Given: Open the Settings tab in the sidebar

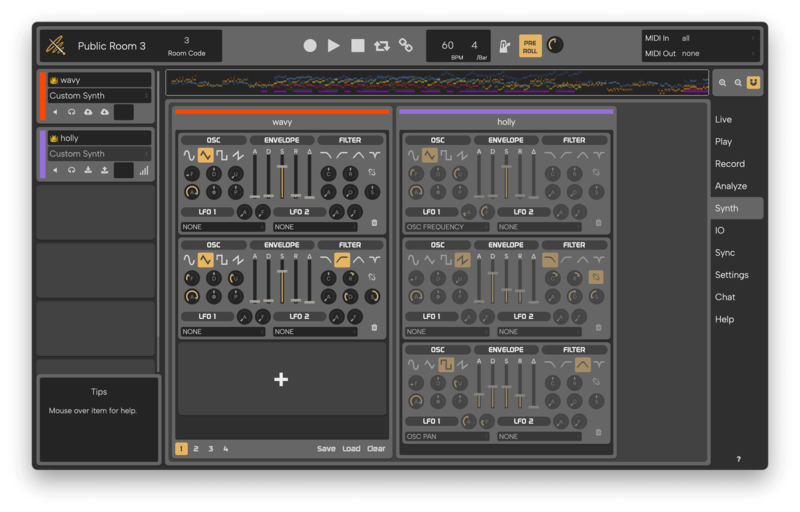Looking at the screenshot, I should point(731,275).
